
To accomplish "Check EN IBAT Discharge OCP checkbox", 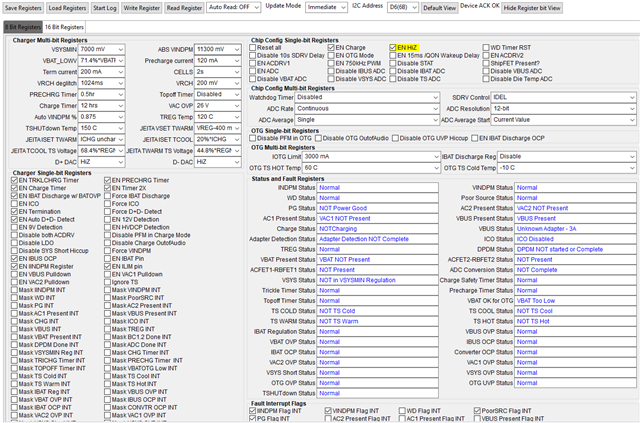I will [475, 138].
